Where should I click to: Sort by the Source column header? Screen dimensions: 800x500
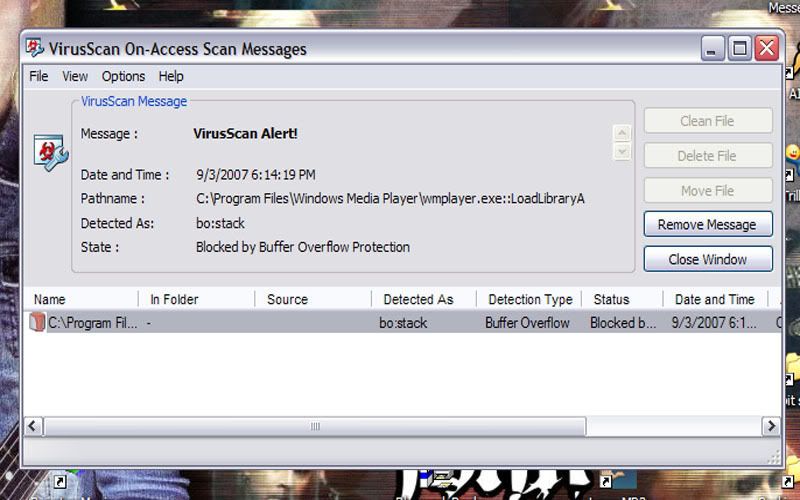coord(313,299)
